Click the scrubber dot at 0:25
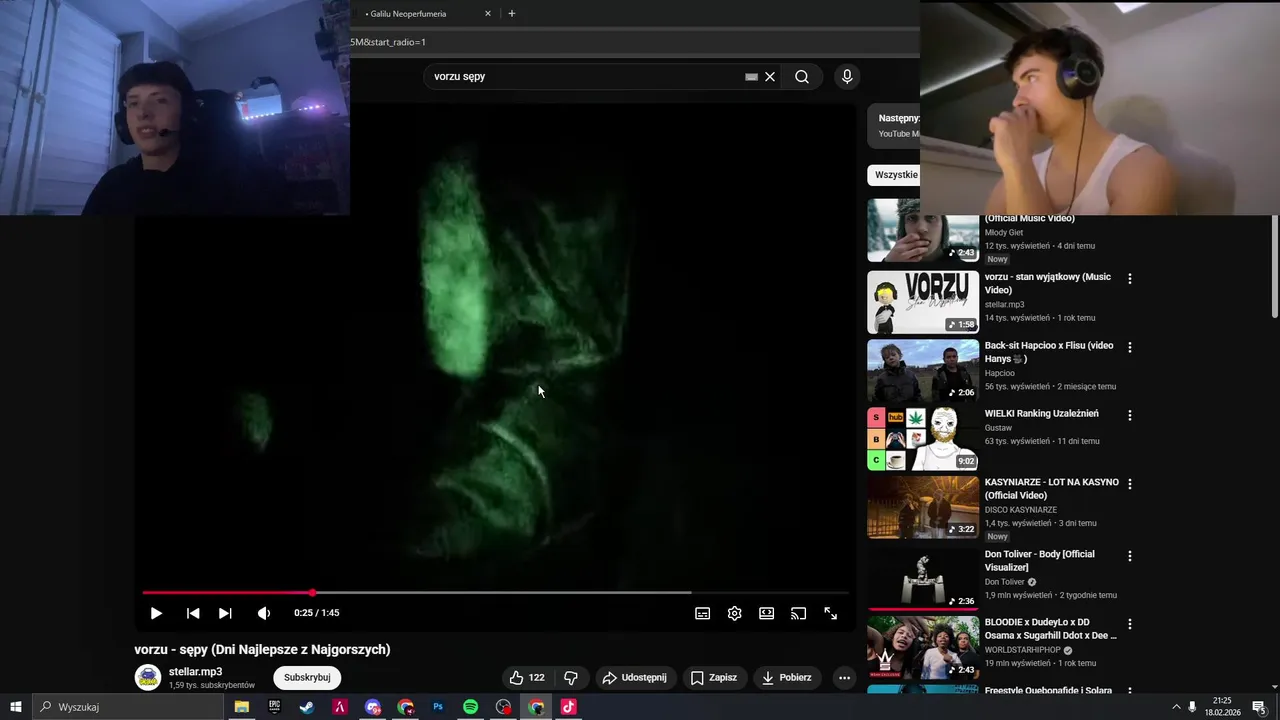 pyautogui.click(x=312, y=593)
